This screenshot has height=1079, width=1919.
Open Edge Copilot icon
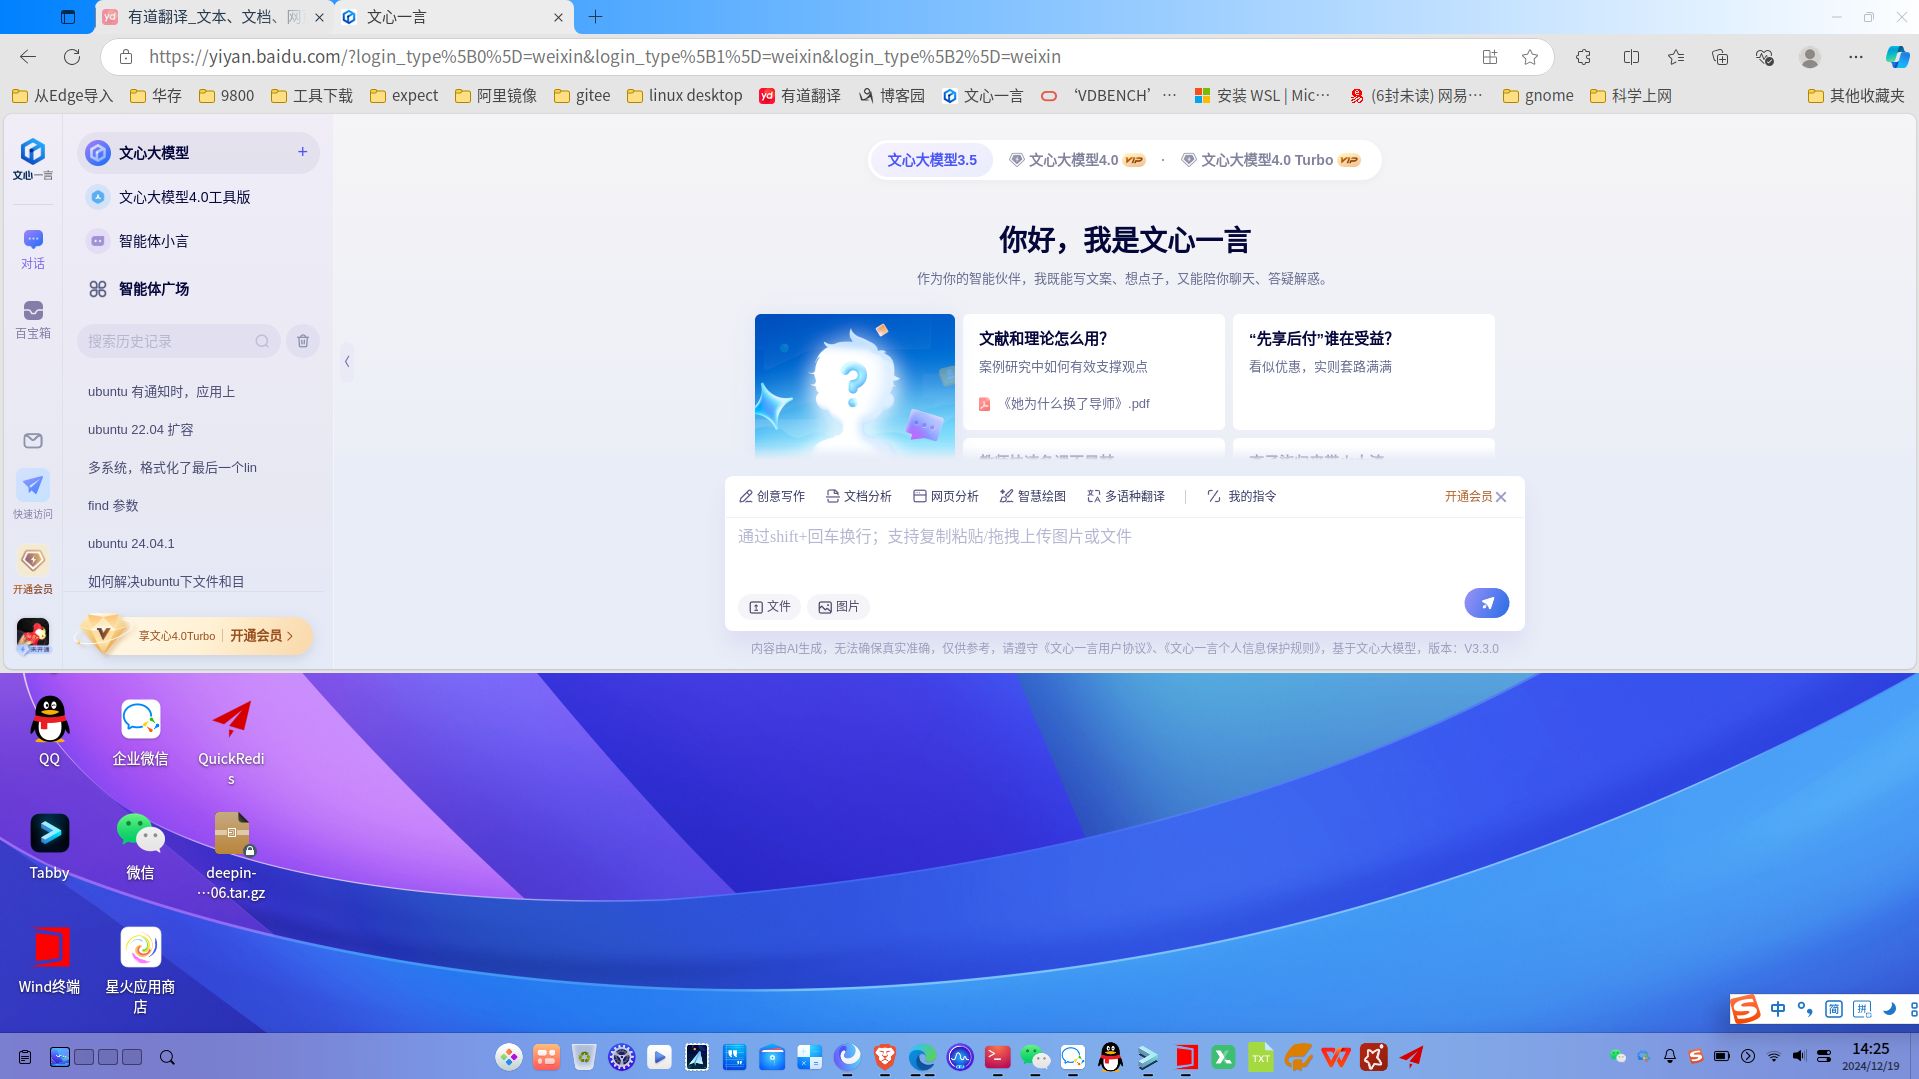(x=1897, y=57)
